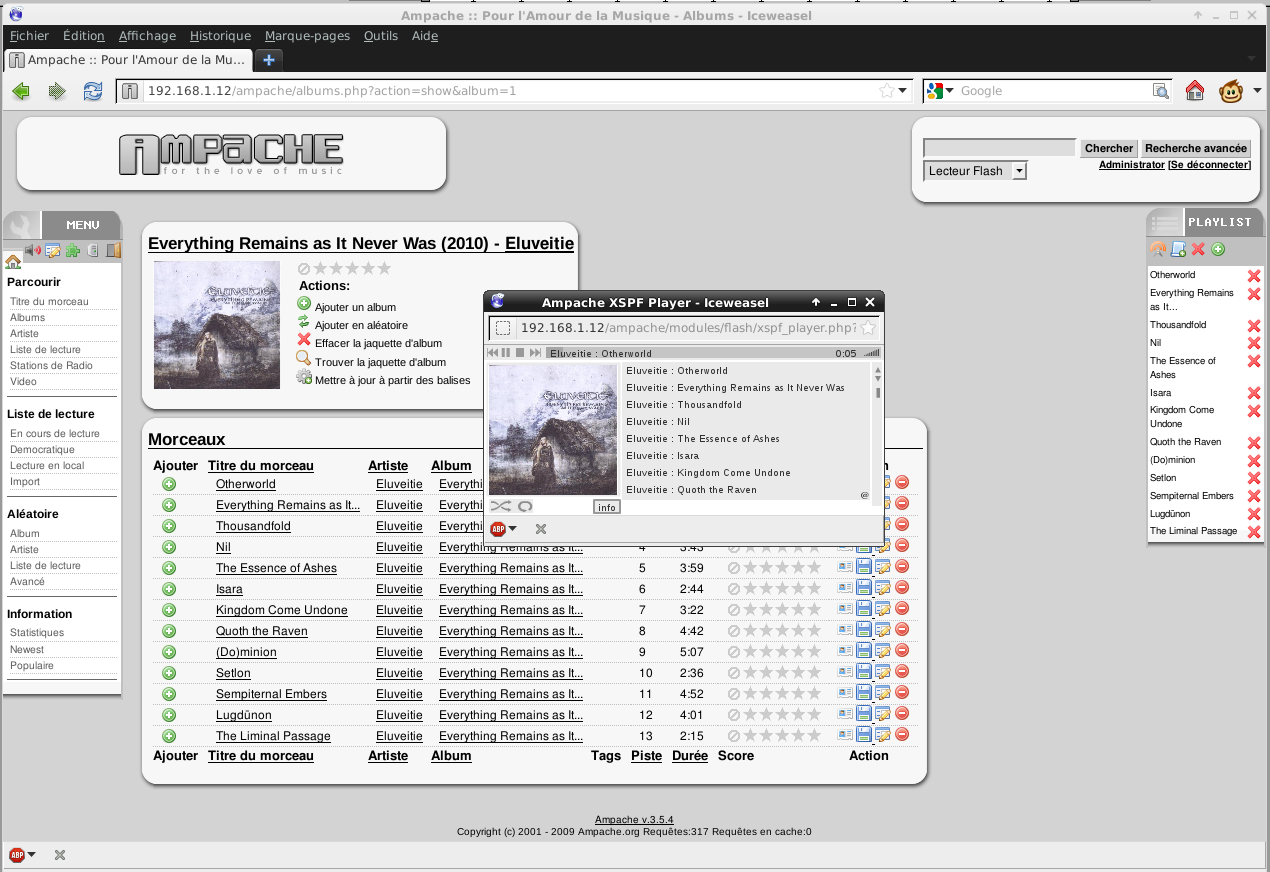The height and width of the screenshot is (872, 1270).
Task: Click the green plus beside Otherworld track
Action: coord(169,484)
